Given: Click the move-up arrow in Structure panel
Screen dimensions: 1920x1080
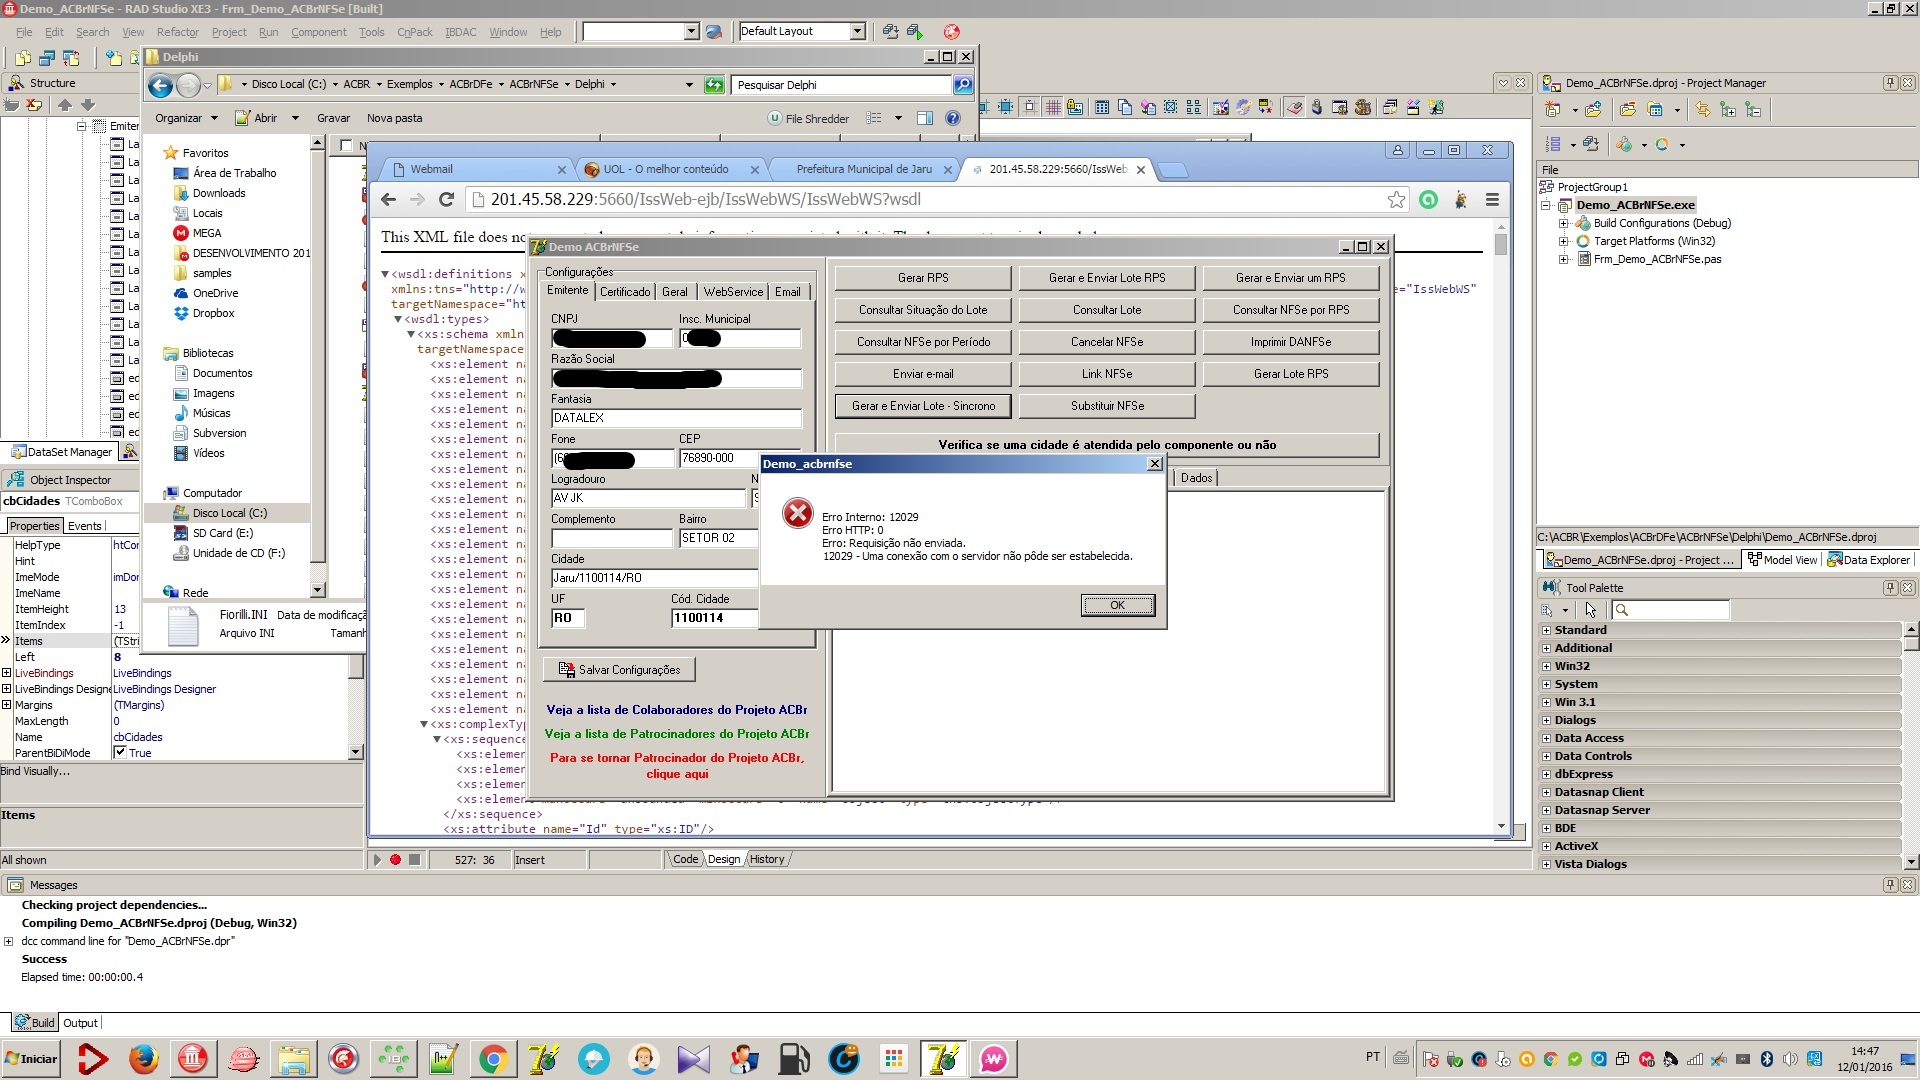Looking at the screenshot, I should tap(65, 104).
